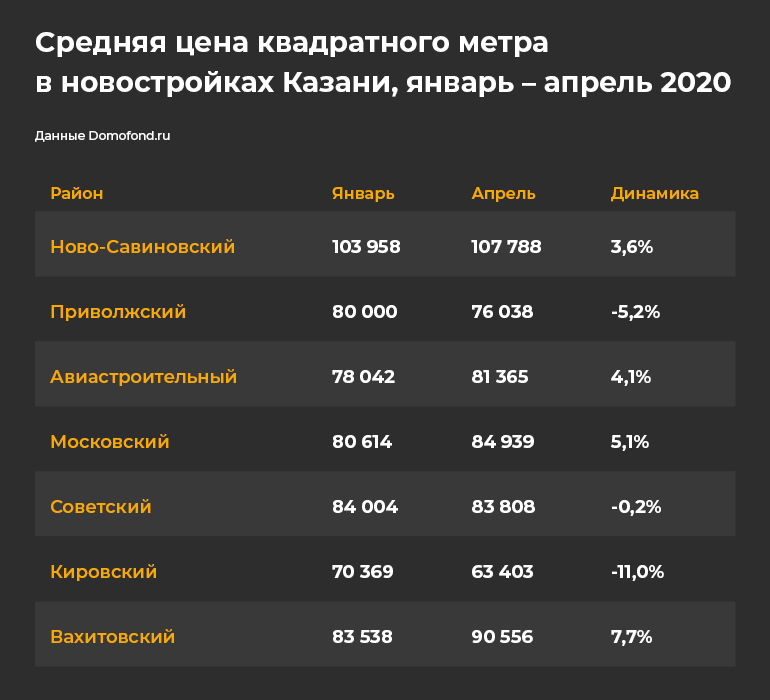Click the Январь column header
Viewport: 770px width, 700px height.
pyautogui.click(x=363, y=194)
